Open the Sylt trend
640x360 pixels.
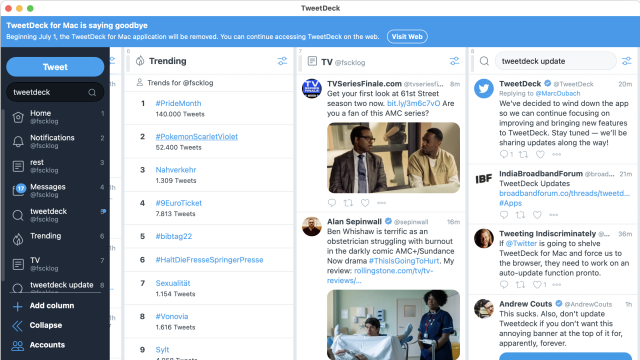click(162, 350)
